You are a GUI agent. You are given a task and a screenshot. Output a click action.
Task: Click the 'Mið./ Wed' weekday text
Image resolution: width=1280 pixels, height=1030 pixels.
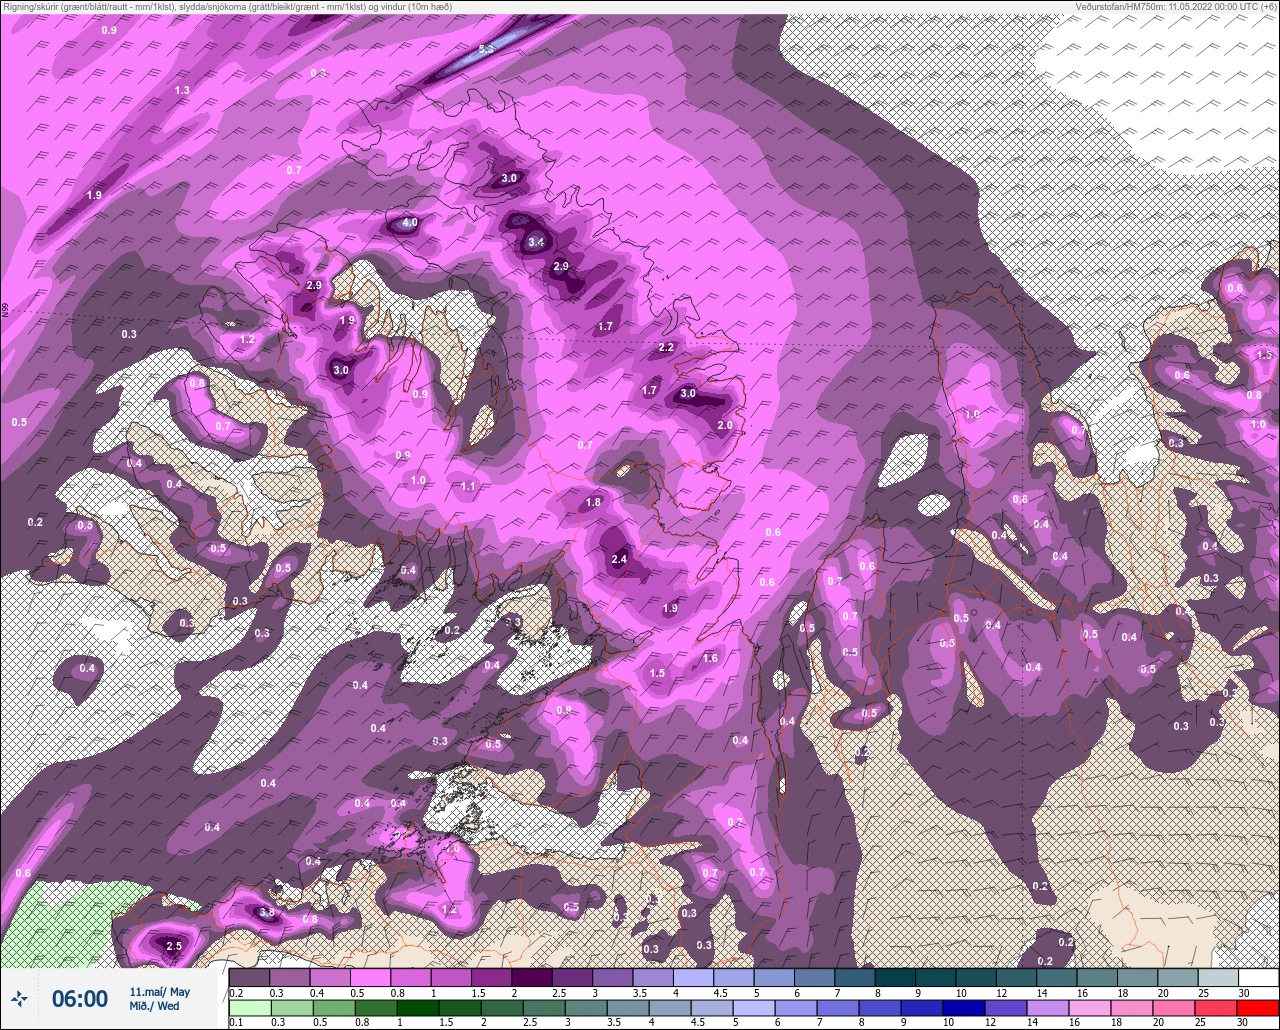(155, 1006)
